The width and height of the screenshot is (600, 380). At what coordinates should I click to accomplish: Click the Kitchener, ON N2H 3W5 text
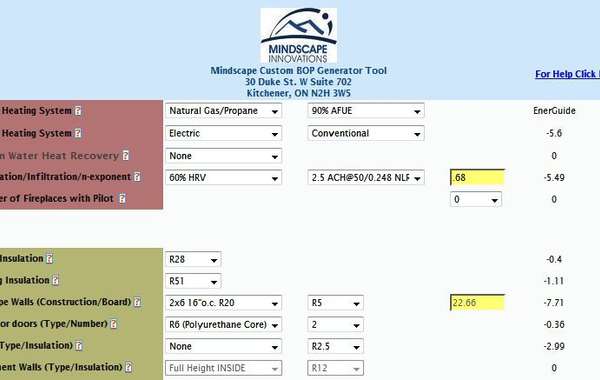(298, 93)
